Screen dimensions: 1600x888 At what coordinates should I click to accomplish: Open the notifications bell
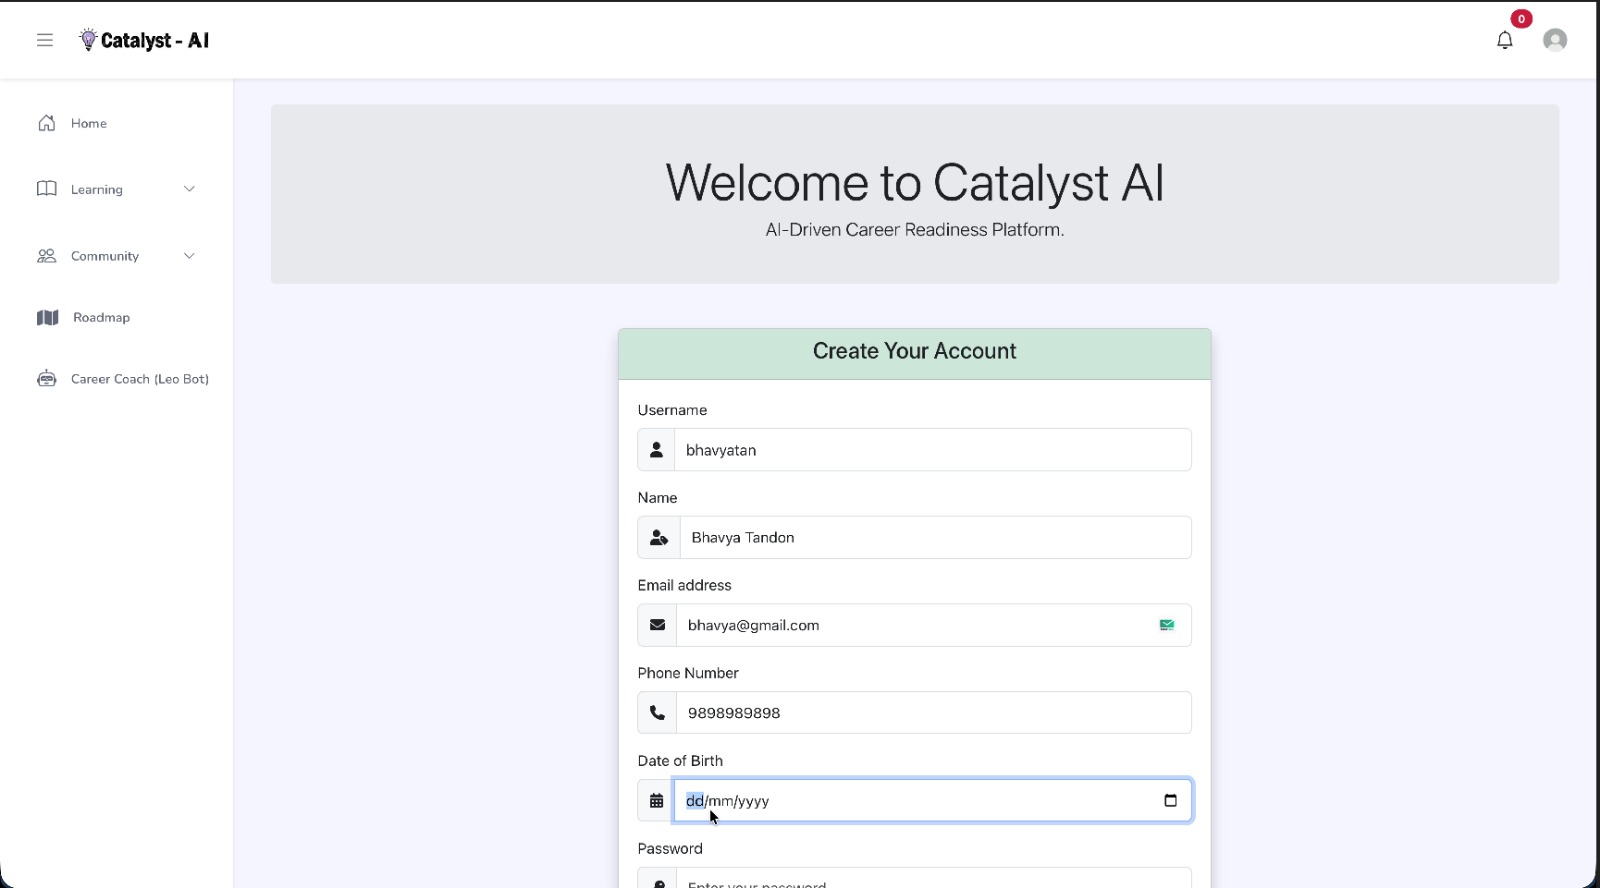(x=1504, y=40)
